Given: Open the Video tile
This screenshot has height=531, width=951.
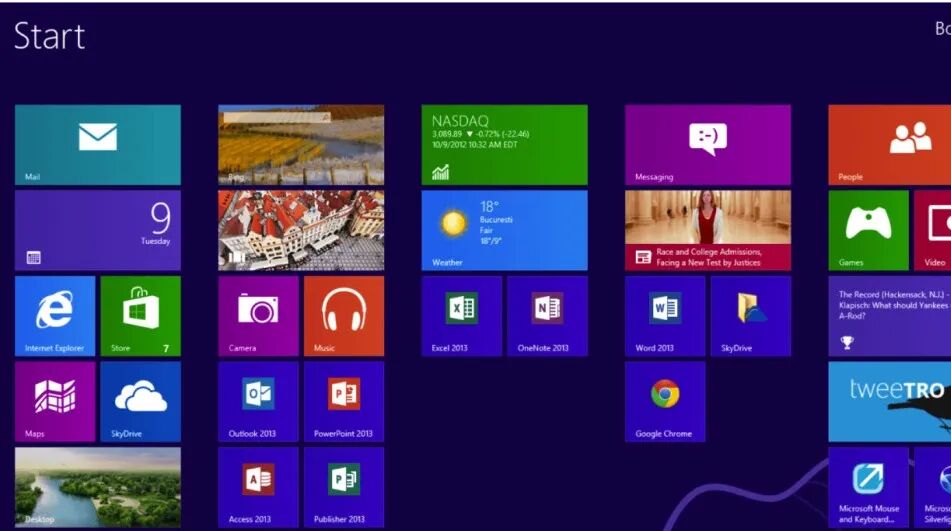Looking at the screenshot, I should coord(933,230).
